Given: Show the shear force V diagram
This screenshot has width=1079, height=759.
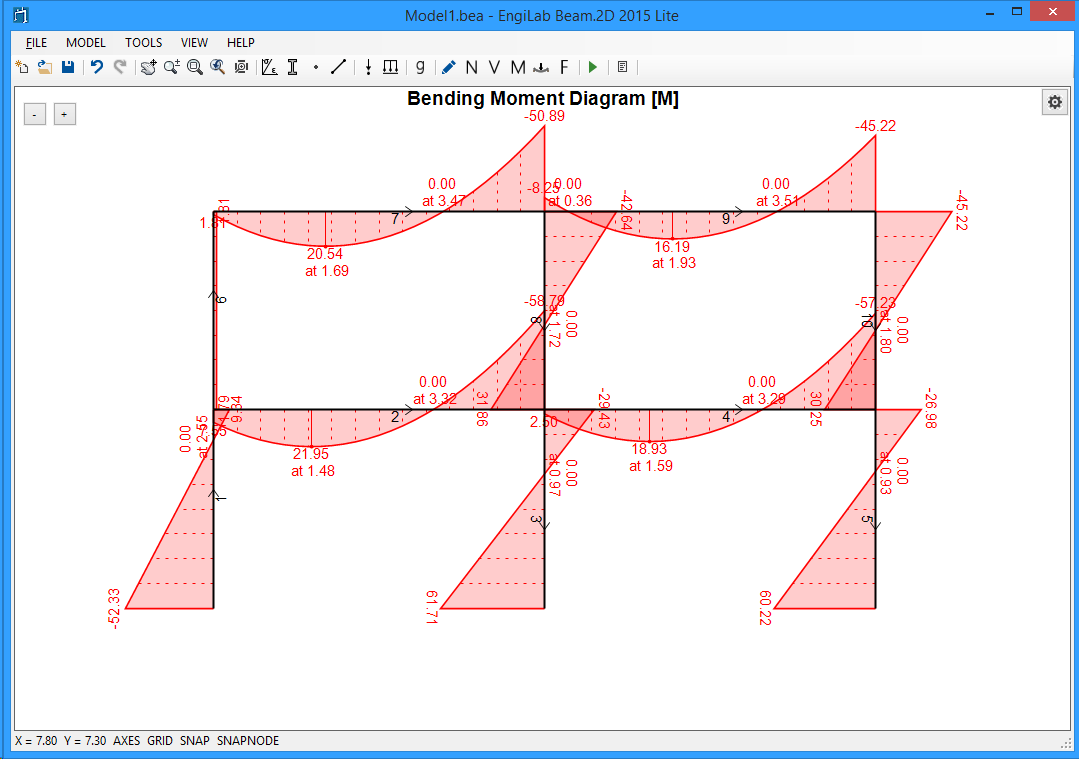Looking at the screenshot, I should pyautogui.click(x=494, y=67).
